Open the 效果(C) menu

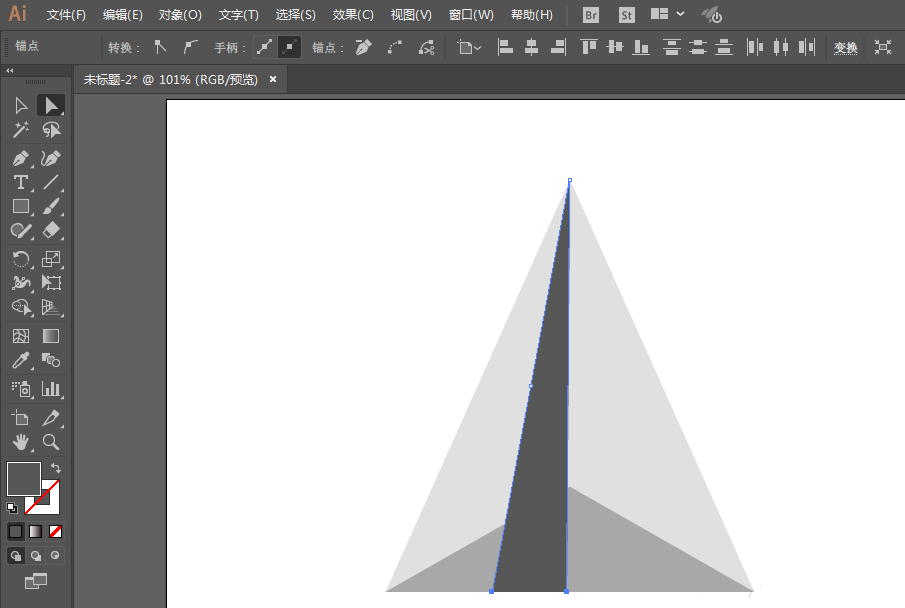[x=353, y=15]
